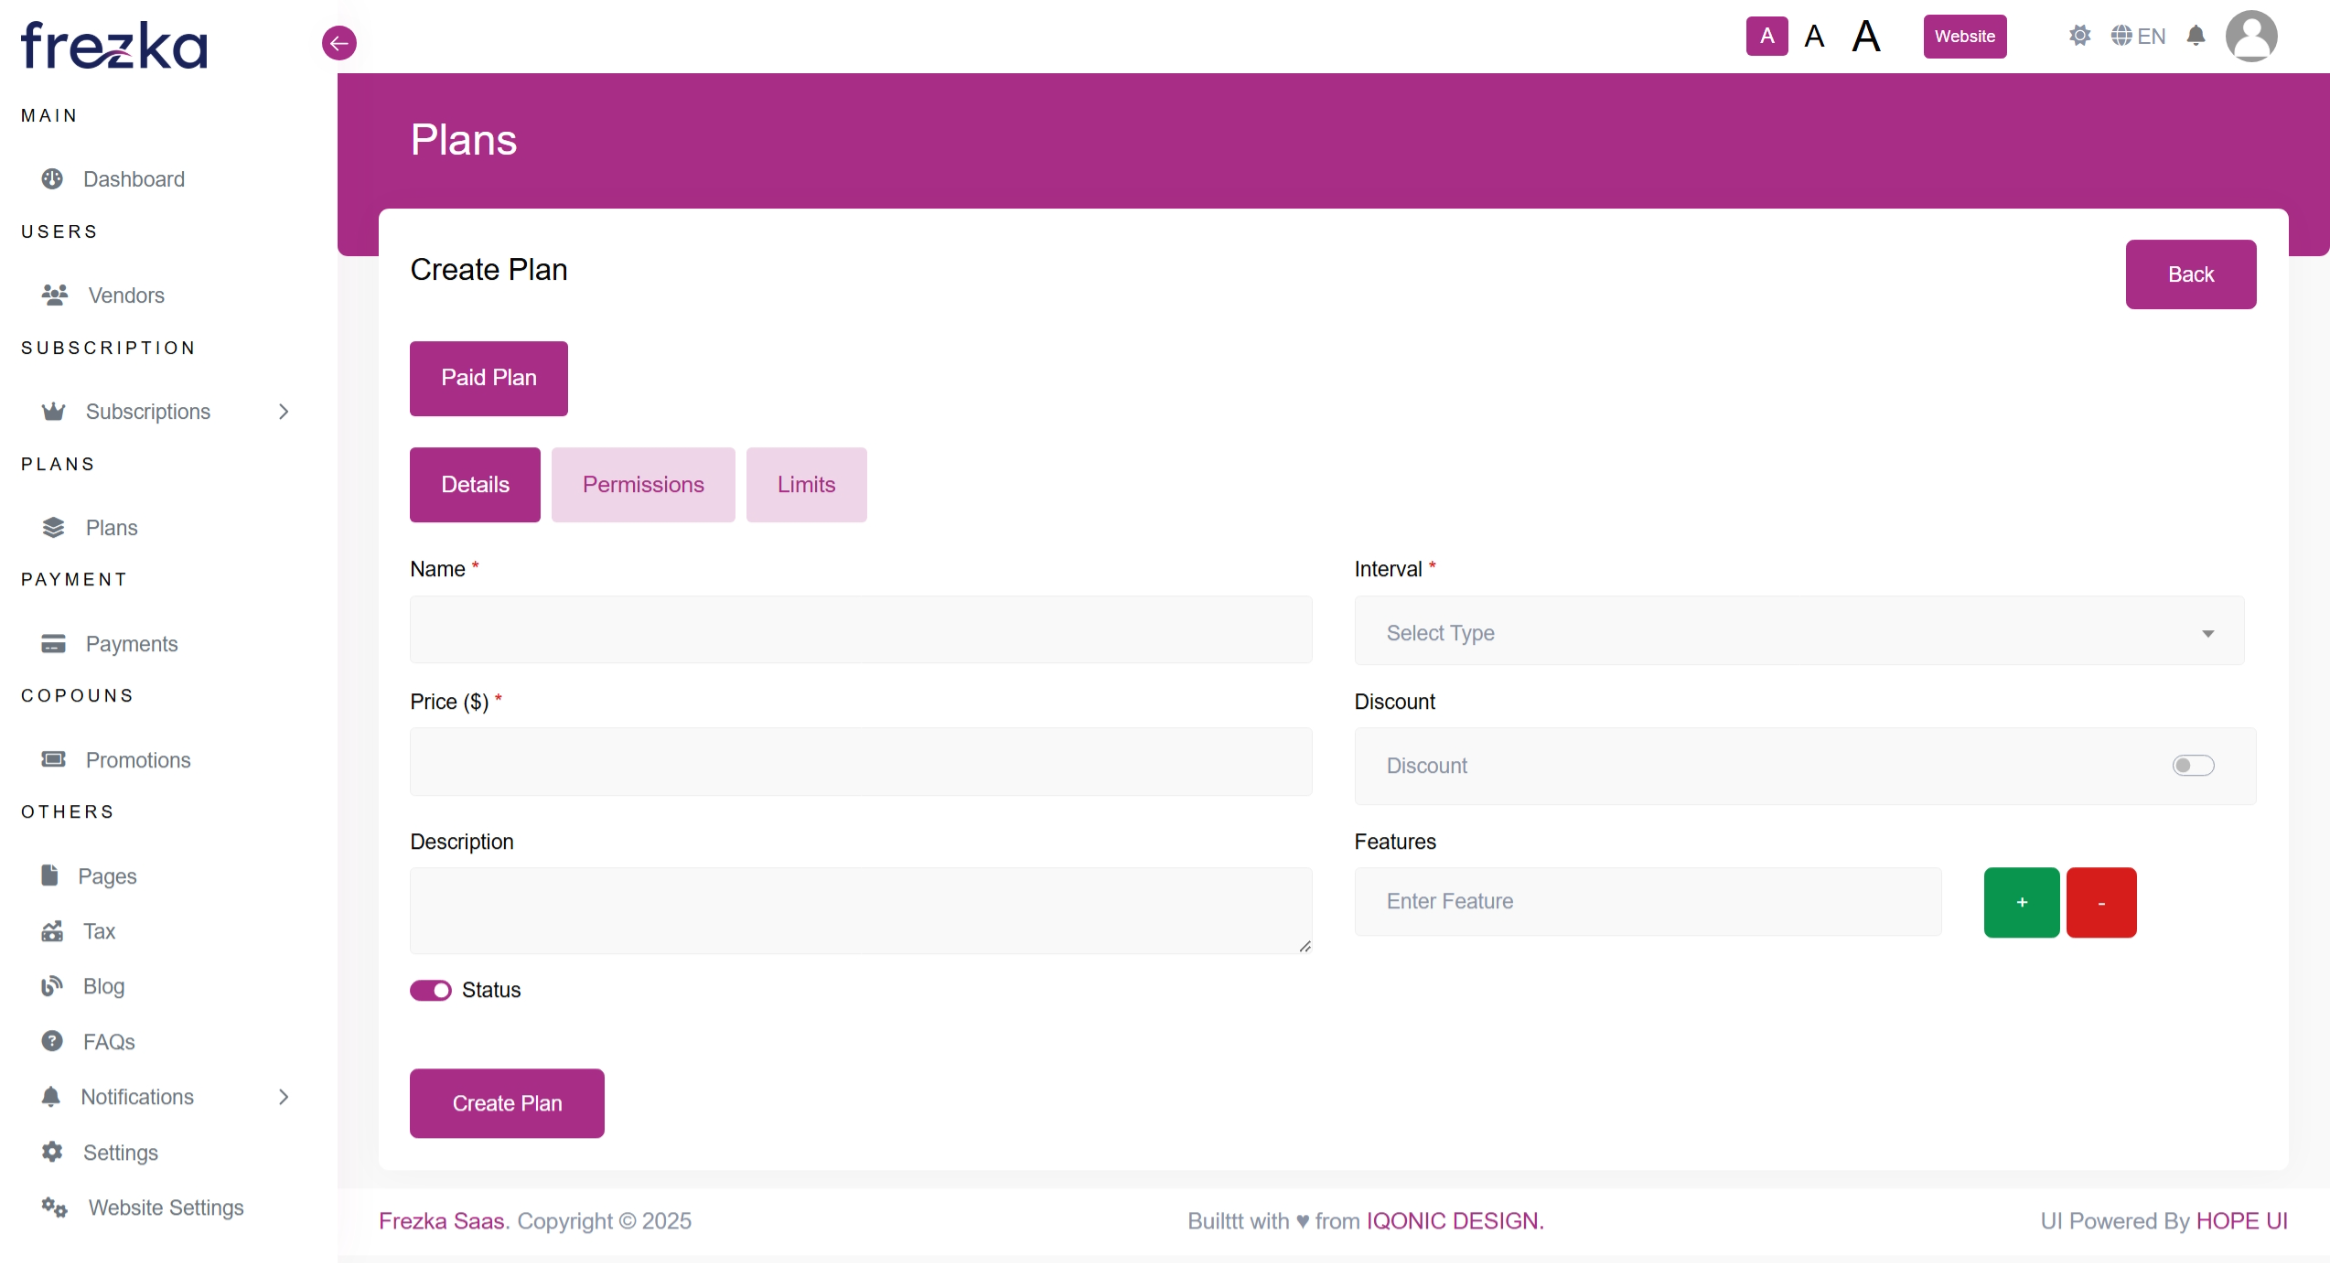The image size is (2330, 1263).
Task: Open the Interval Select Type dropdown
Action: coord(1798,633)
